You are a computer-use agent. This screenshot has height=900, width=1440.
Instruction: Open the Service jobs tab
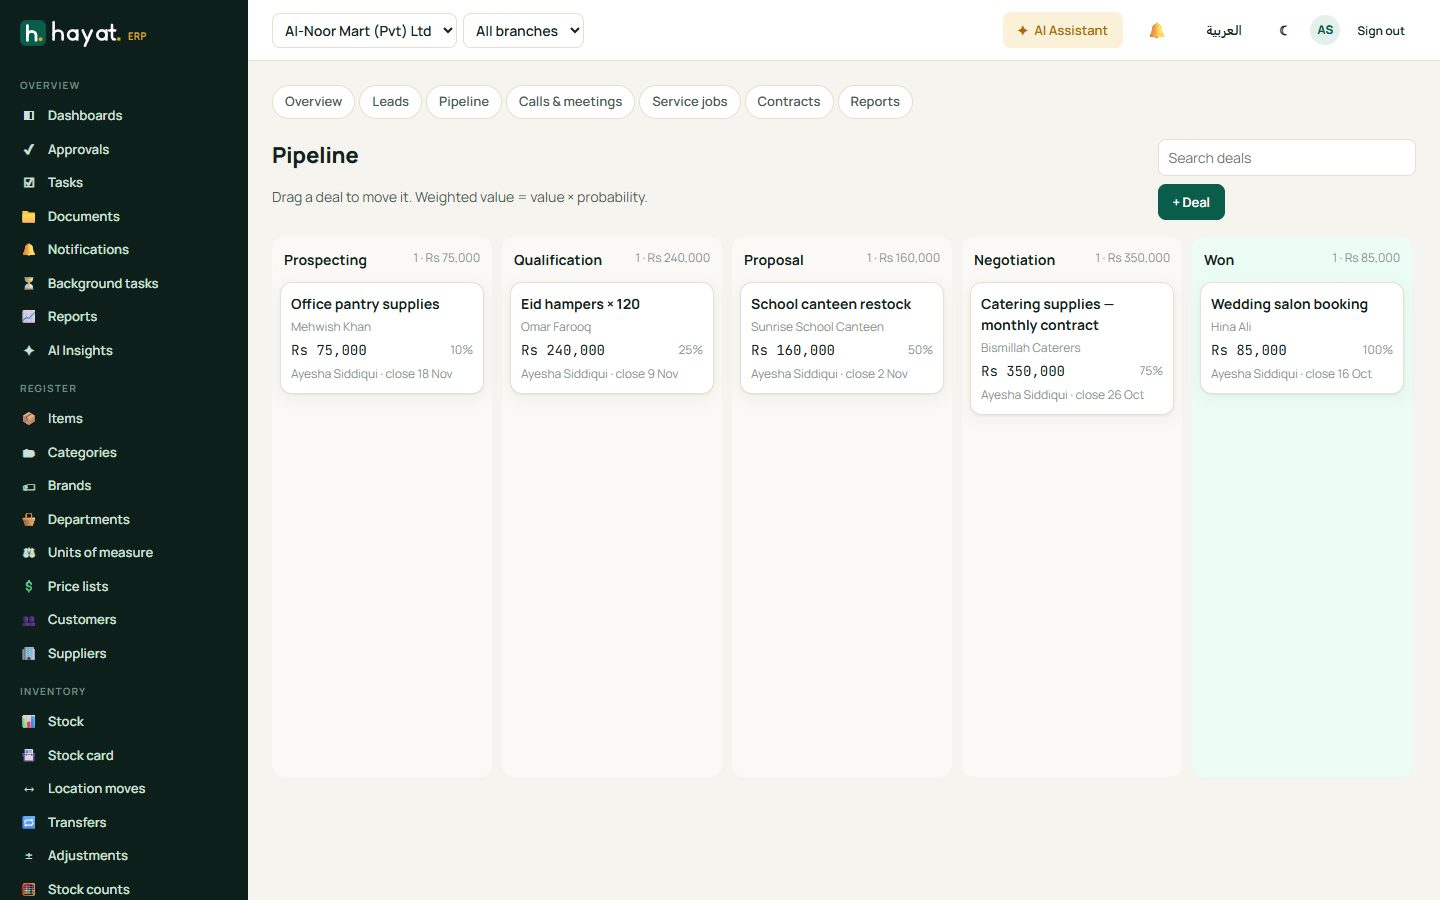(690, 102)
